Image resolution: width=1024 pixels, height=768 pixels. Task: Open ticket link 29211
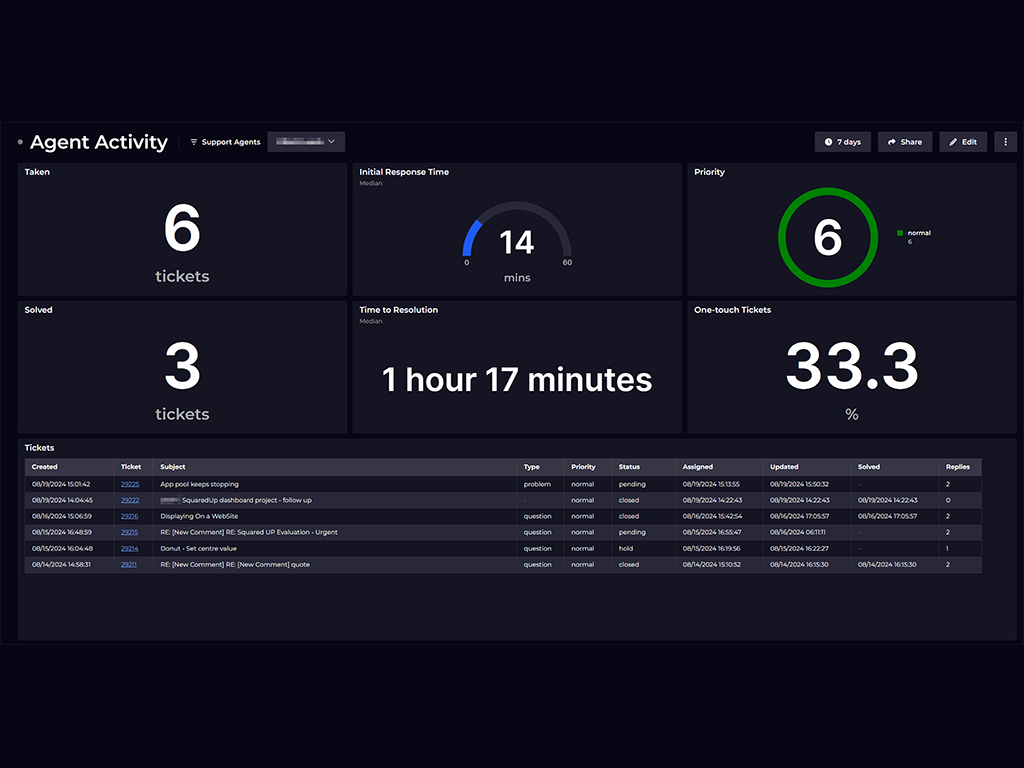coord(130,564)
